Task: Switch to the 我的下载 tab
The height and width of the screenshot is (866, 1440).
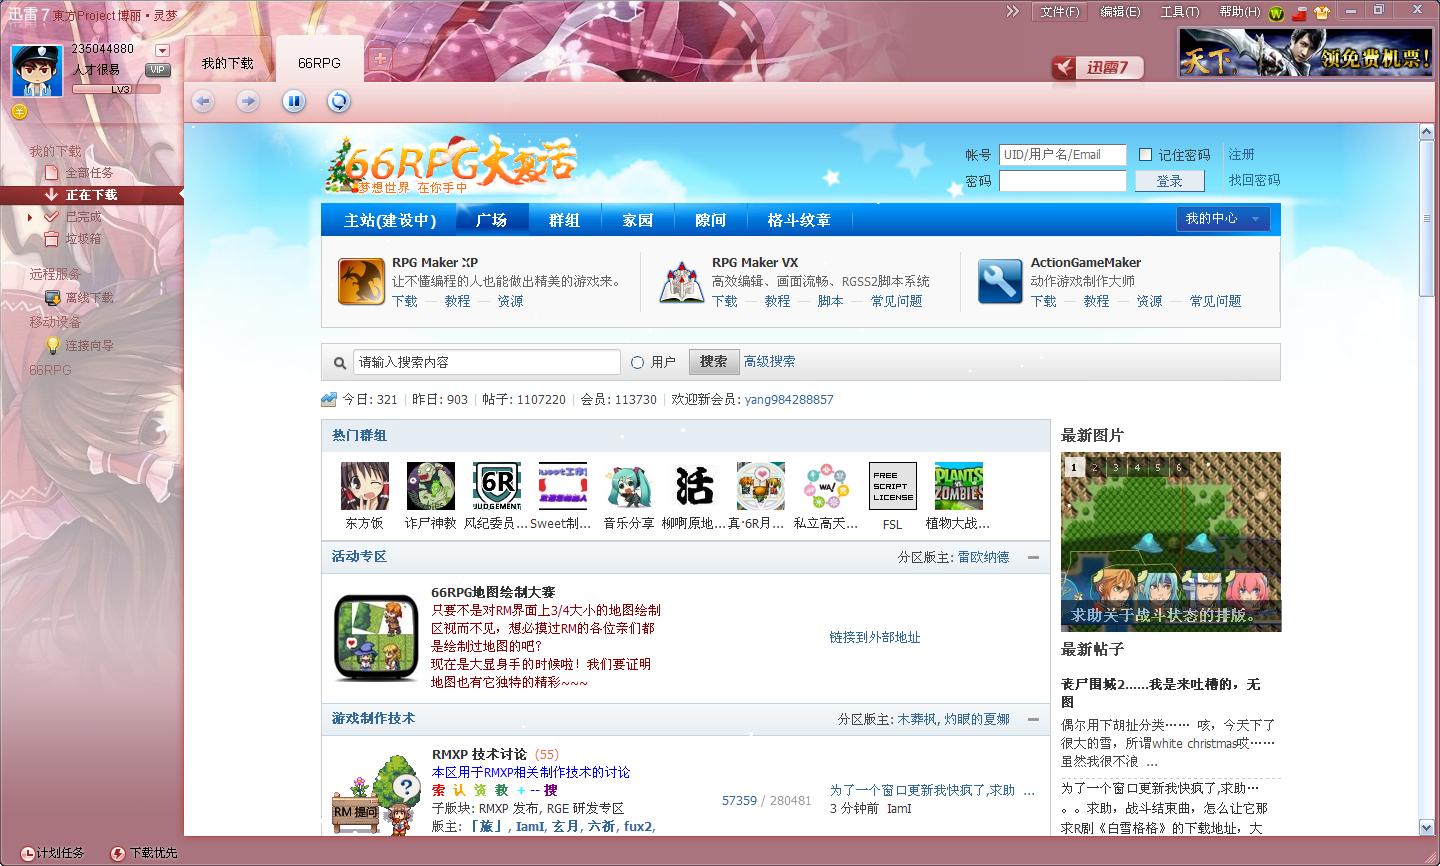Action: [228, 62]
